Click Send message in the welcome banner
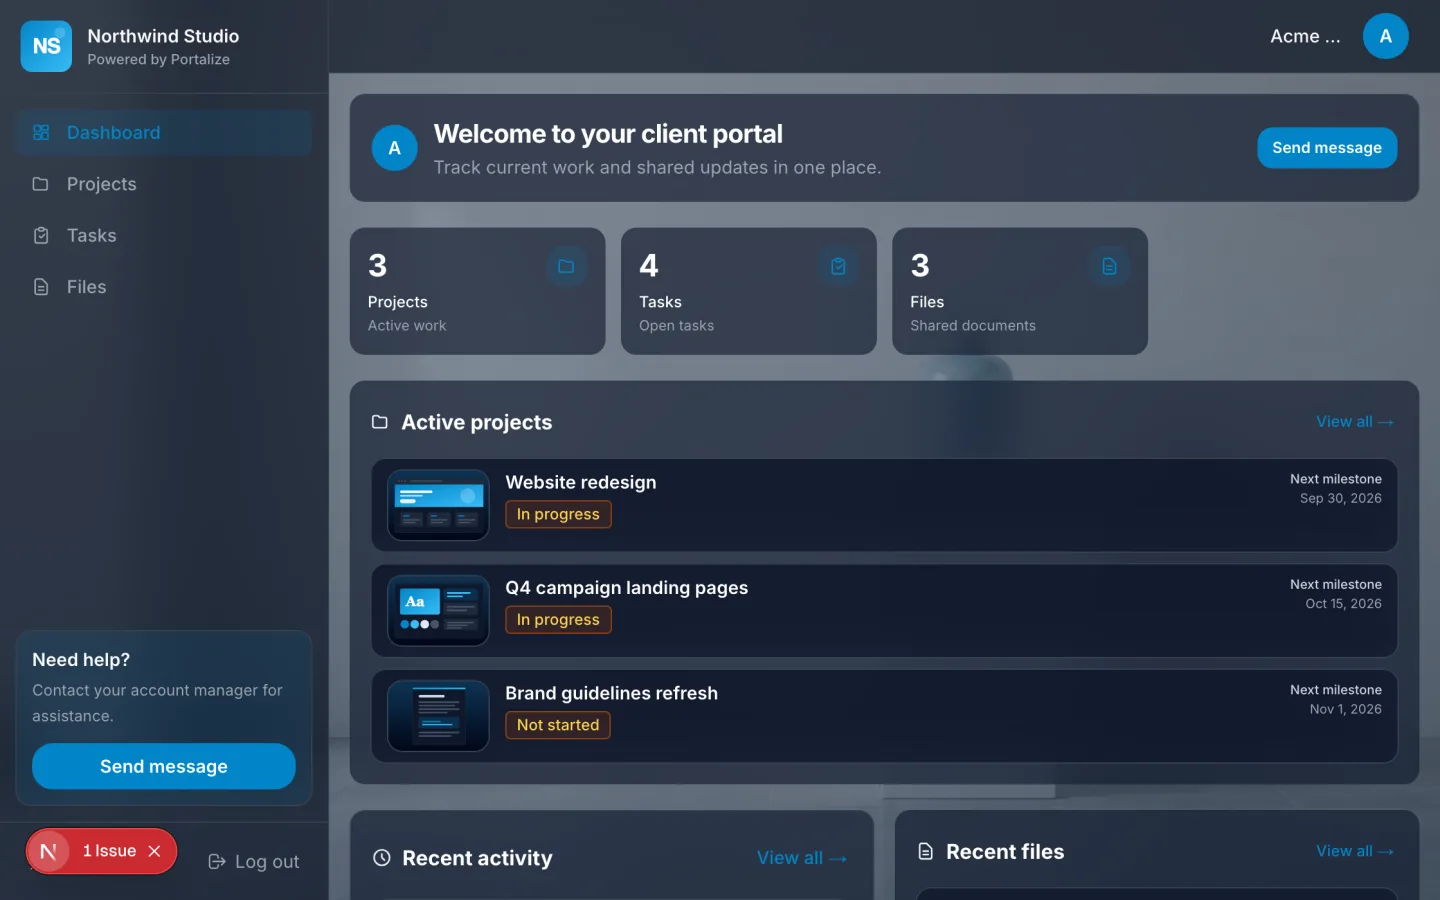Screen dimensions: 1440x900 click(x=1327, y=148)
